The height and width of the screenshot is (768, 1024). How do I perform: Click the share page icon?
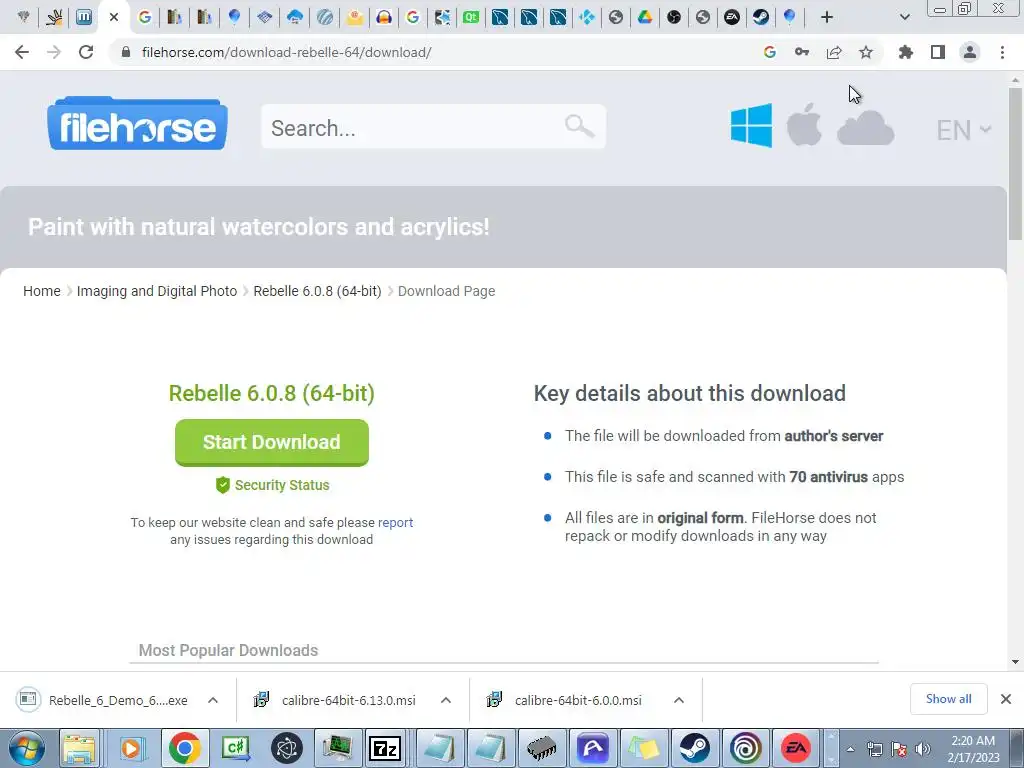coord(833,52)
